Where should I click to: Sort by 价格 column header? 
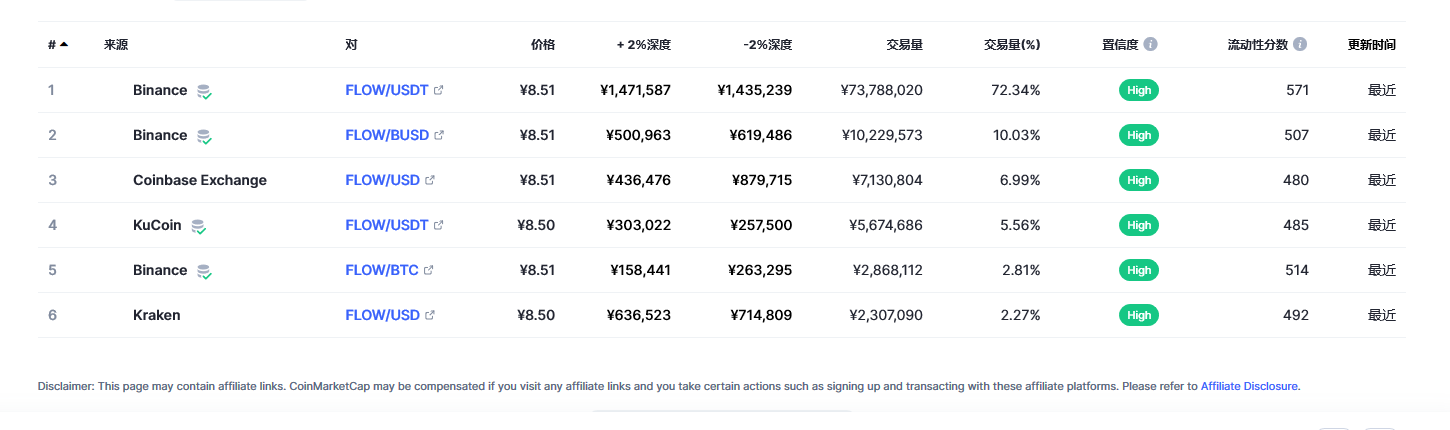click(543, 45)
